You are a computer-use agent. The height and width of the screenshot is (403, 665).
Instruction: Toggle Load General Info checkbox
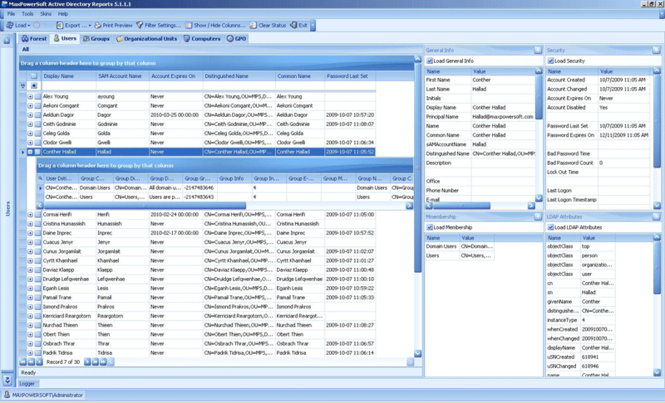[x=430, y=61]
